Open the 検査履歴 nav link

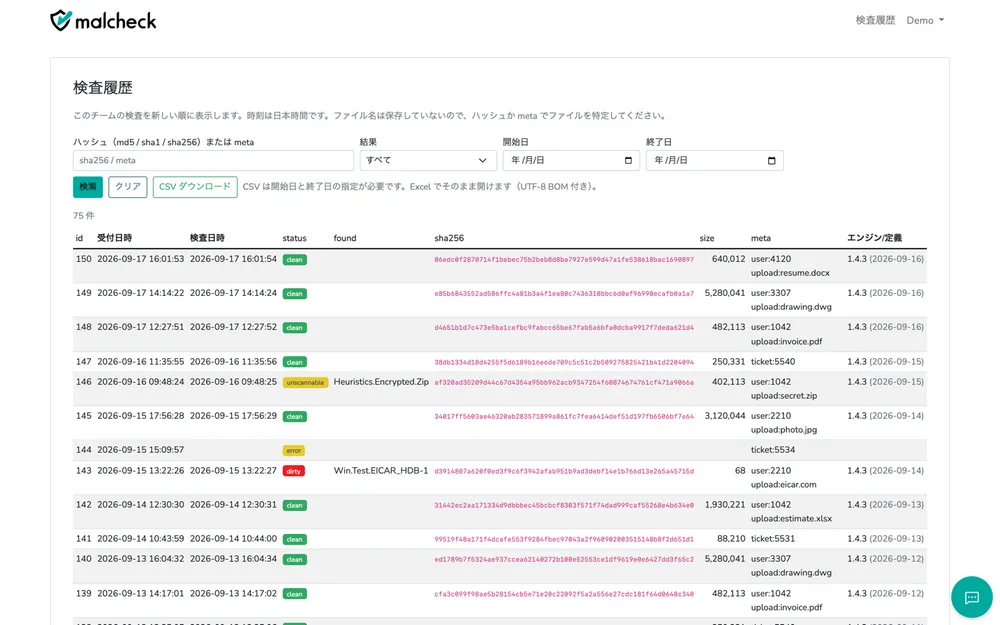875,20
